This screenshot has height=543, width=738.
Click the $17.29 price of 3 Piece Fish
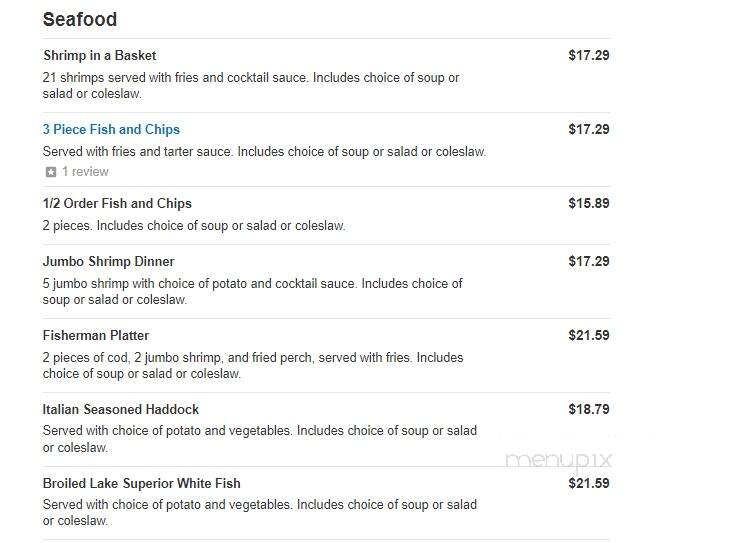(589, 129)
